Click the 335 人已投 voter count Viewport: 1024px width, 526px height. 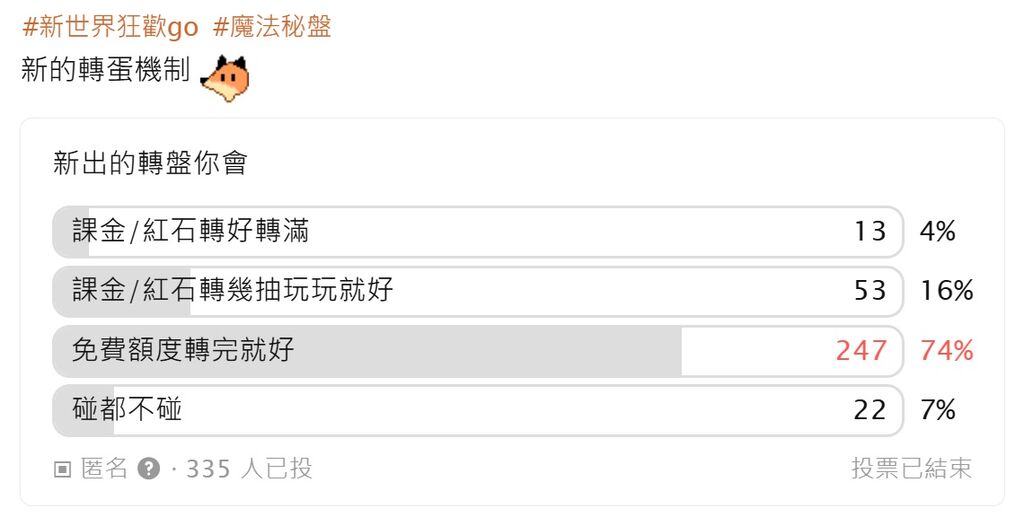[249, 468]
